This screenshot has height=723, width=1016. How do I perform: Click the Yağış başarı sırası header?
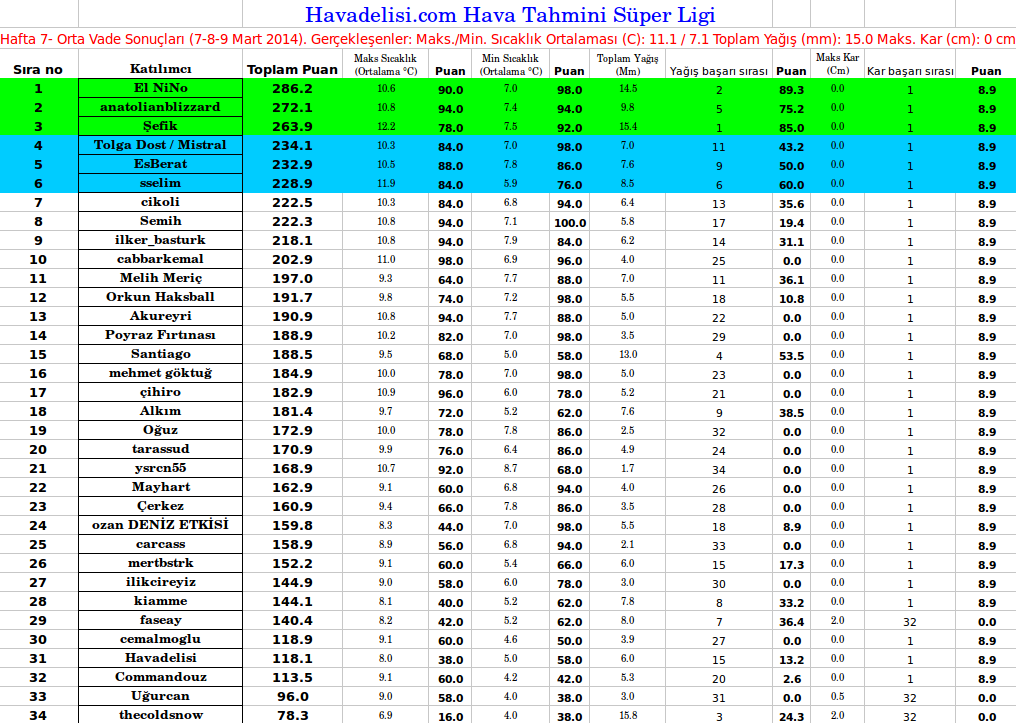tap(718, 71)
